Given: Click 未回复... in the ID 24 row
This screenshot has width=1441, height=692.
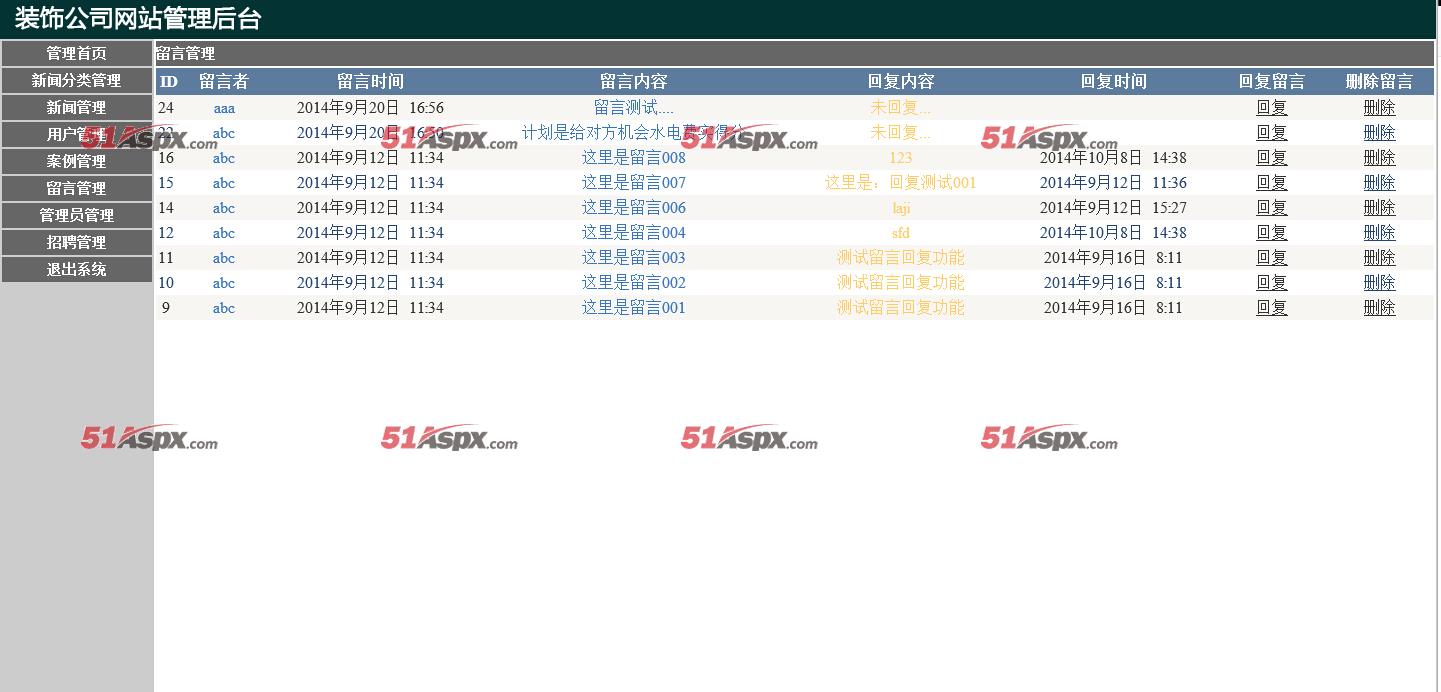Looking at the screenshot, I should coord(901,107).
